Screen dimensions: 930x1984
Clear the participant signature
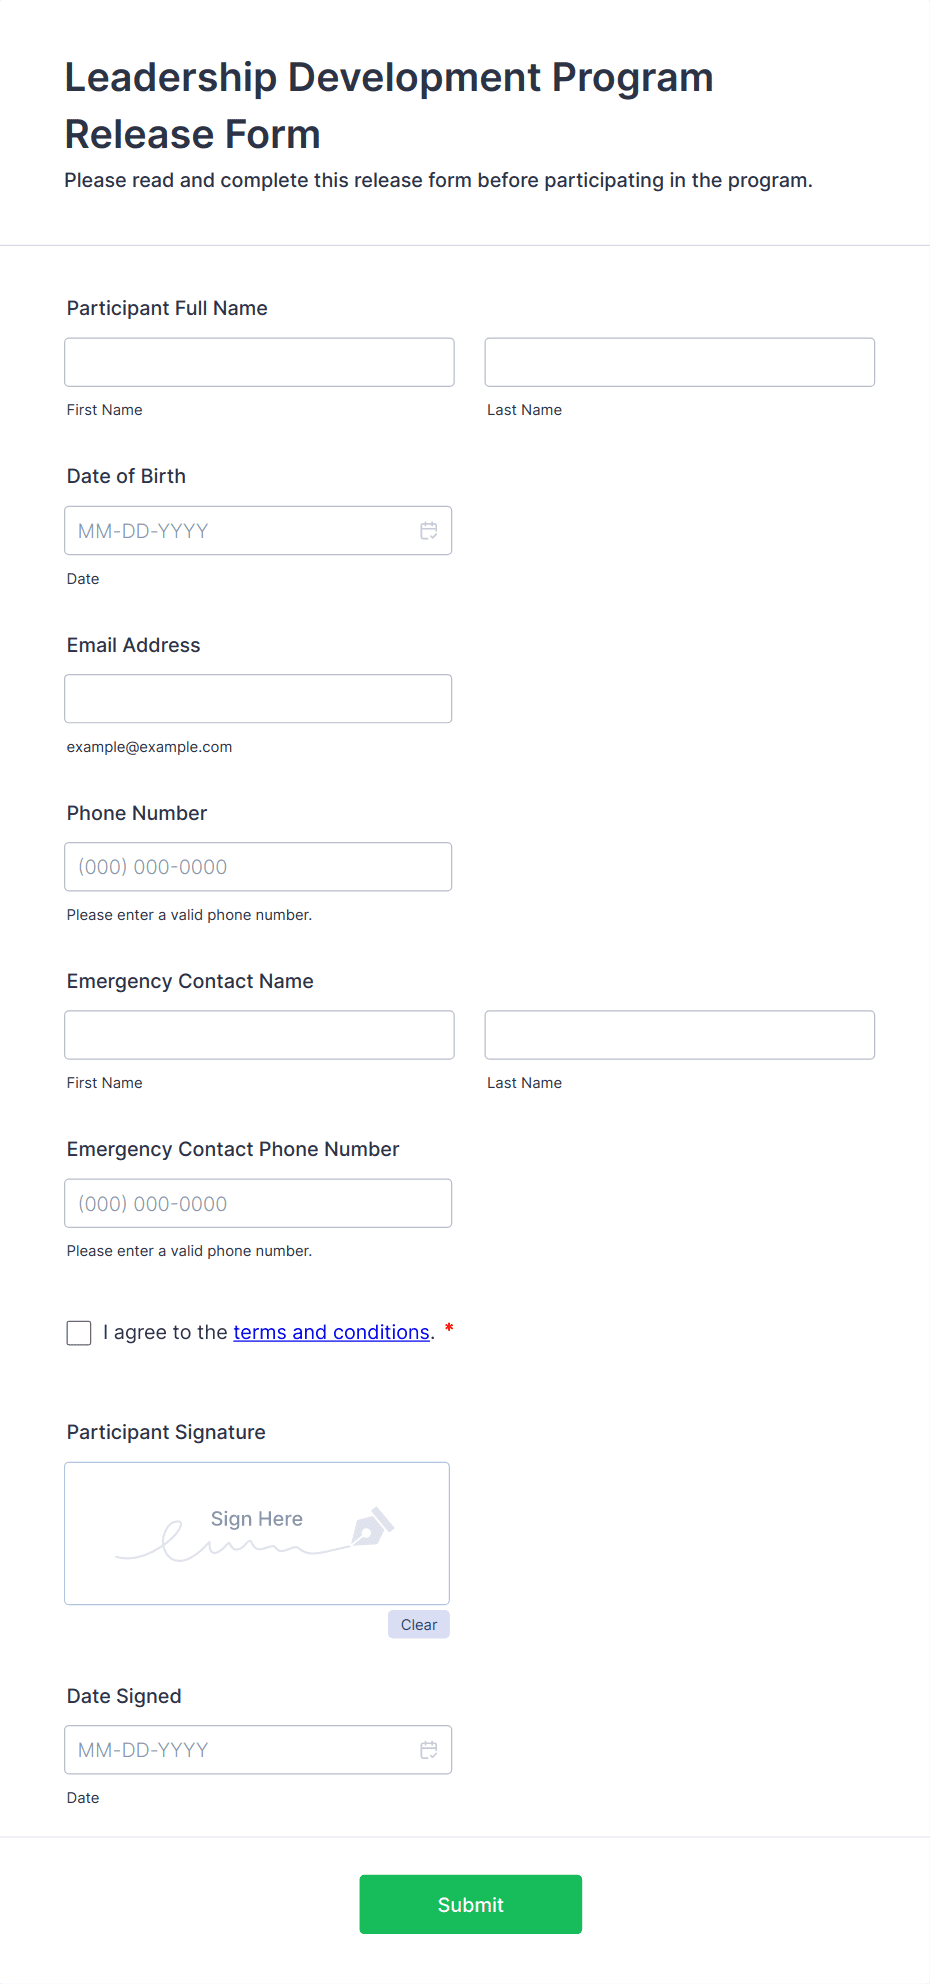[419, 1625]
